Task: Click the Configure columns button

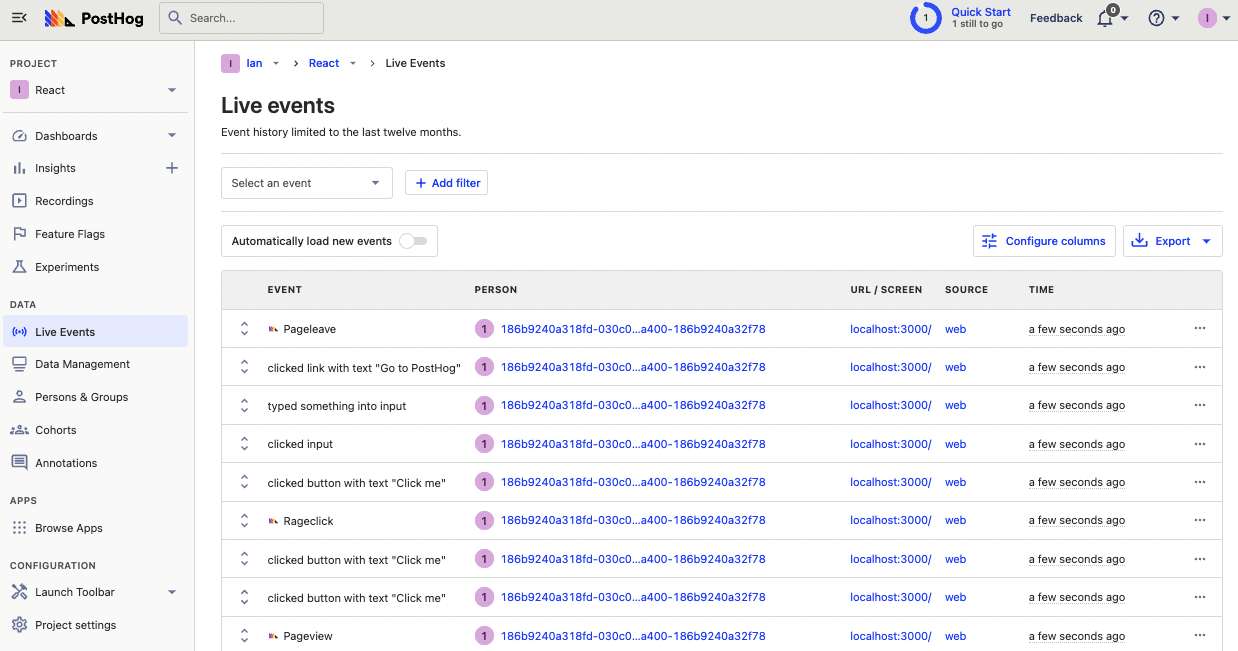Action: point(1044,241)
